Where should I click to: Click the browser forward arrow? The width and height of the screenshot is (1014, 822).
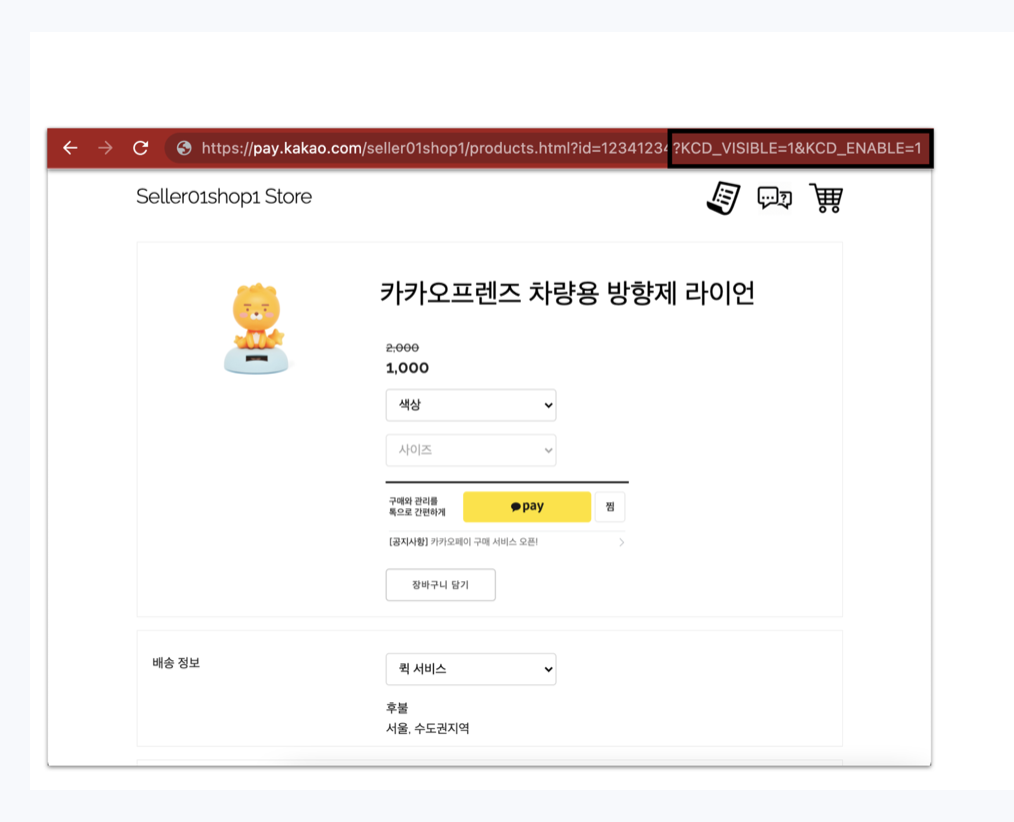coord(105,148)
